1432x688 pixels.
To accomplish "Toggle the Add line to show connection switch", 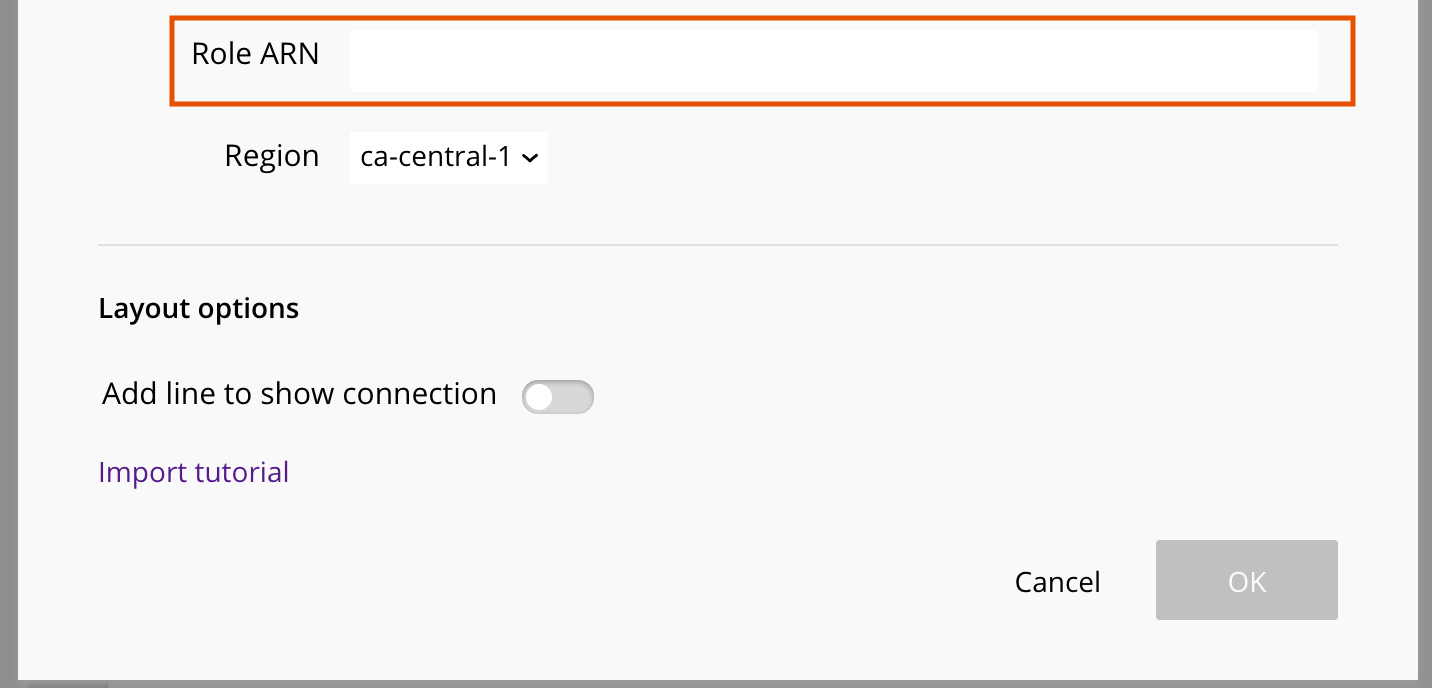I will tap(558, 397).
